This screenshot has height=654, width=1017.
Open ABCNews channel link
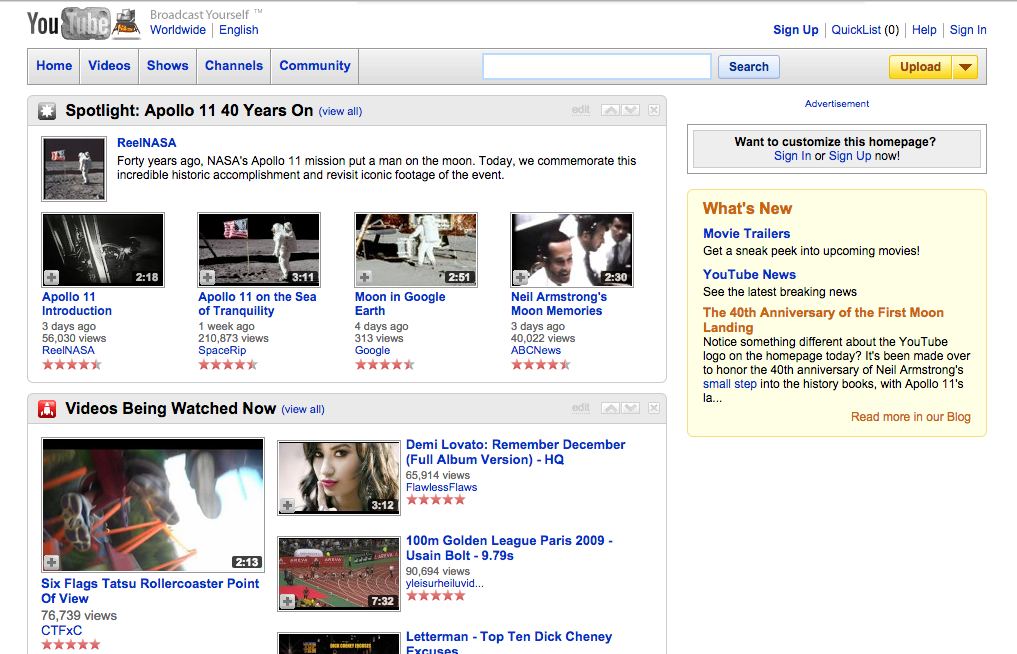point(536,350)
